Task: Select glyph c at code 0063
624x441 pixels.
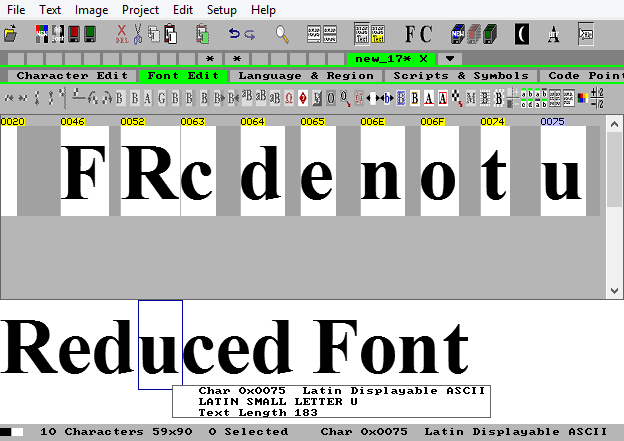Action: [198, 171]
